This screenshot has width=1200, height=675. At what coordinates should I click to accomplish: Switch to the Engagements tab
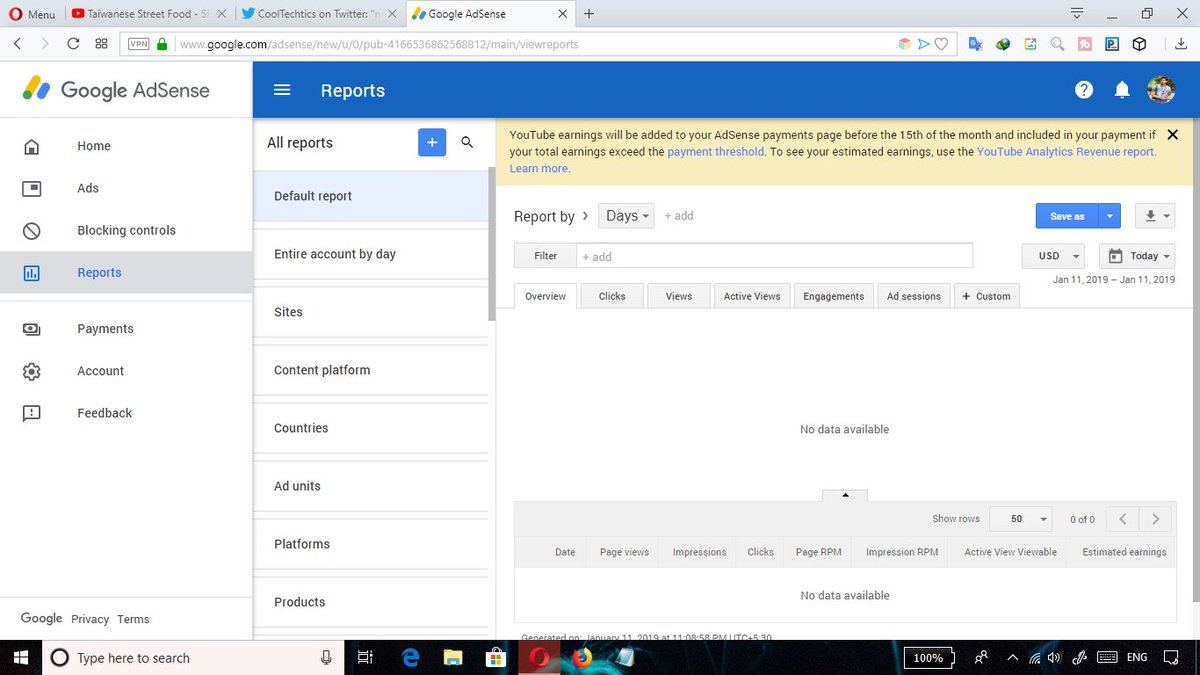834,296
